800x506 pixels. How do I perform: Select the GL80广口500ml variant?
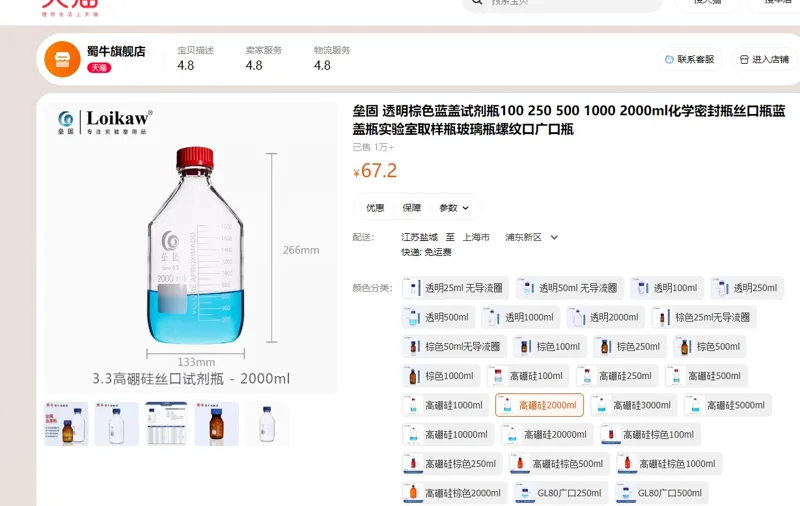coord(661,493)
